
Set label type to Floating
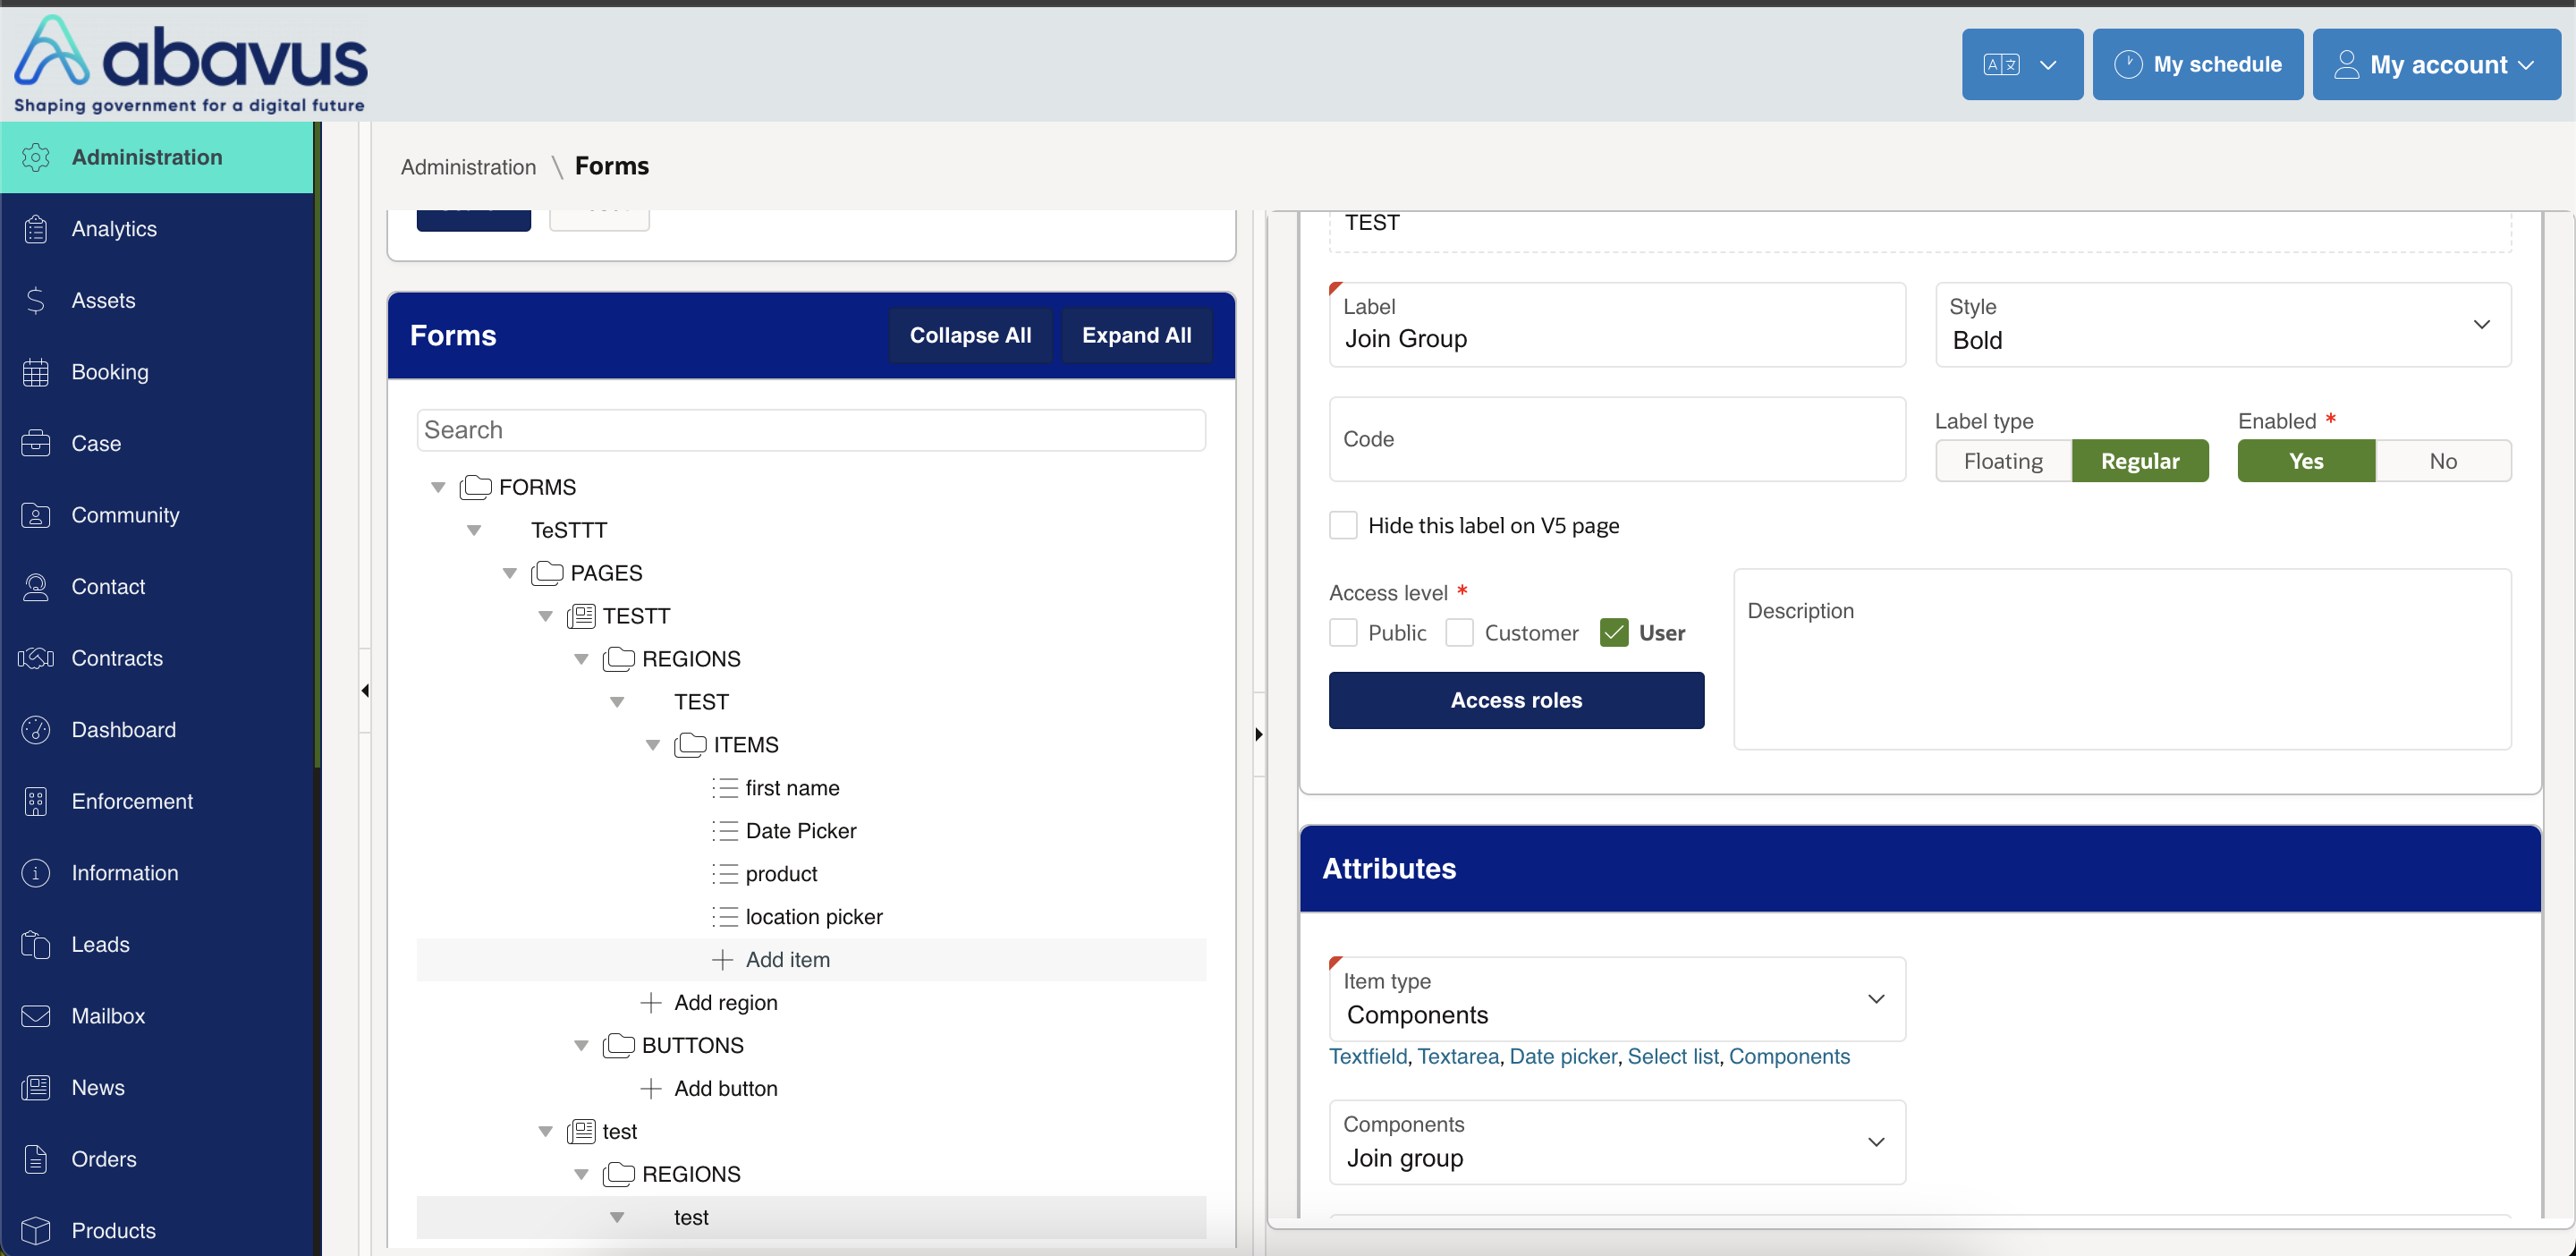2003,461
